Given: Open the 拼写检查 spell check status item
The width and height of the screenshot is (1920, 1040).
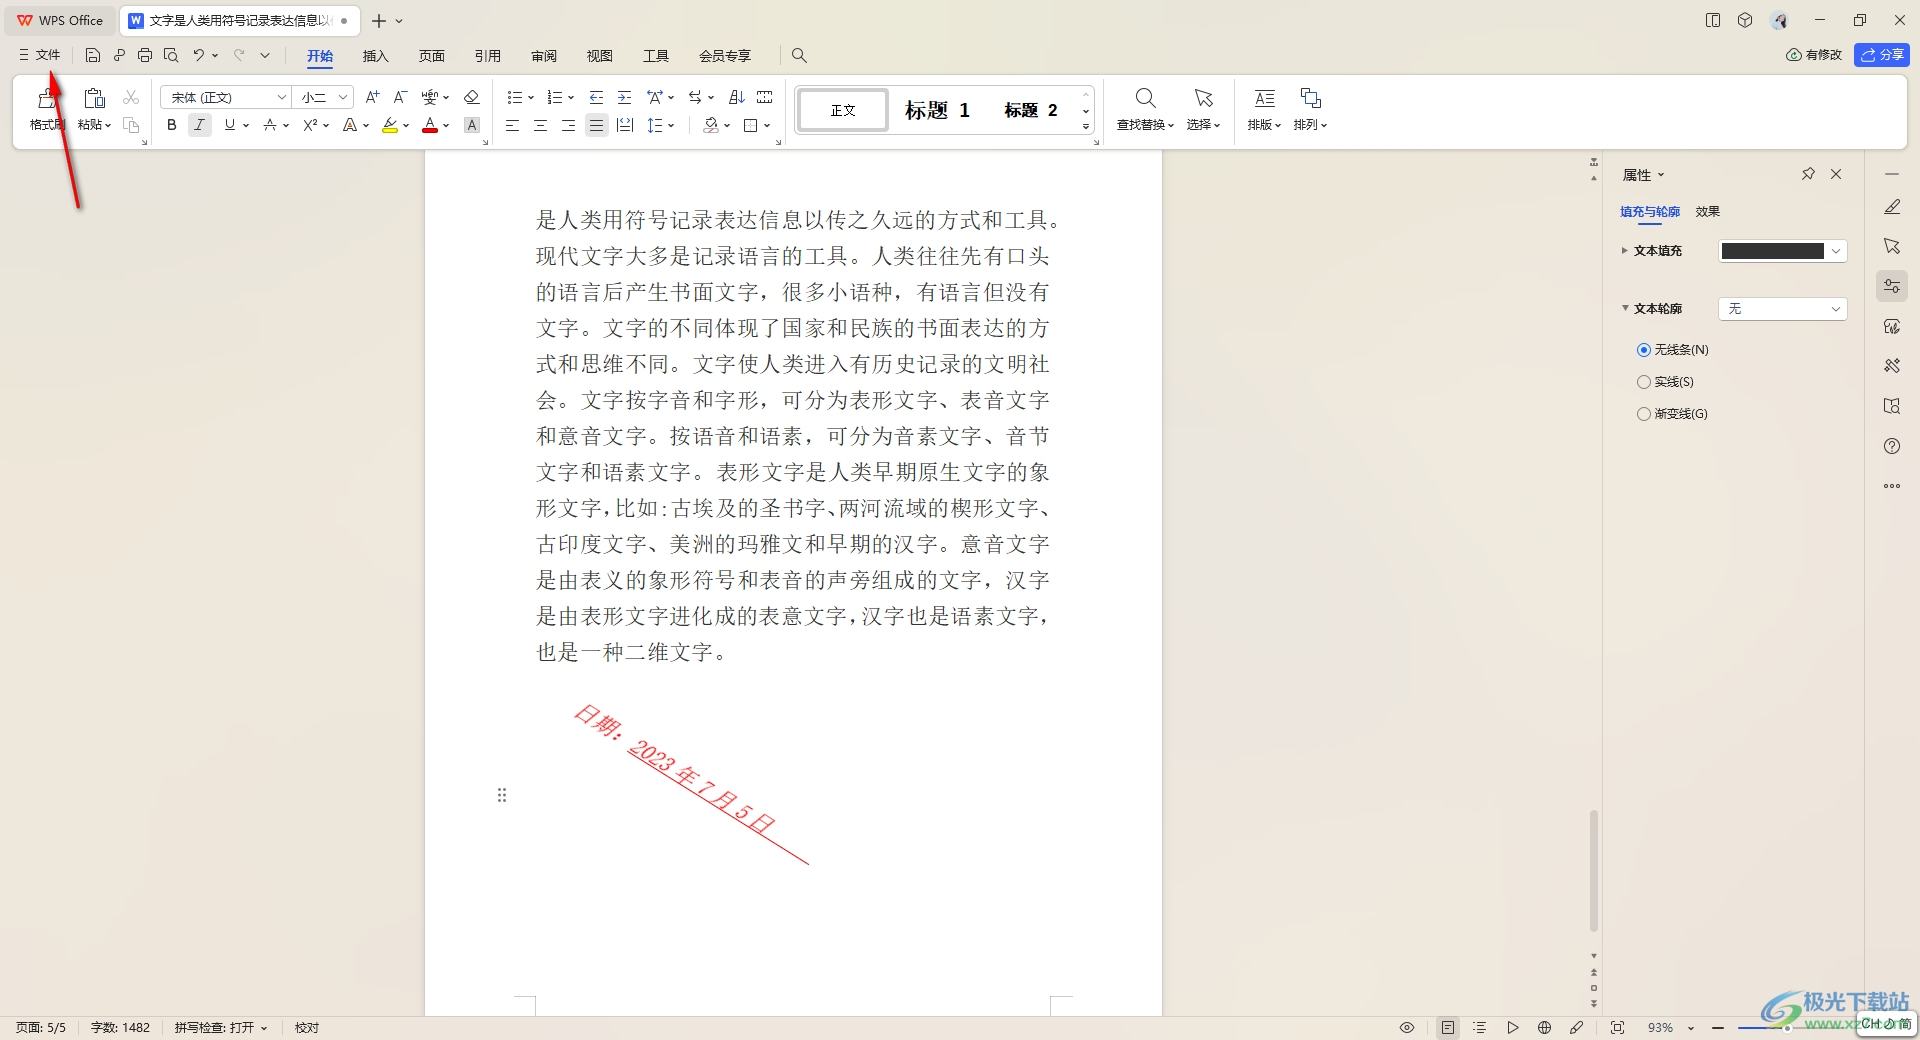Looking at the screenshot, I should [221, 1028].
